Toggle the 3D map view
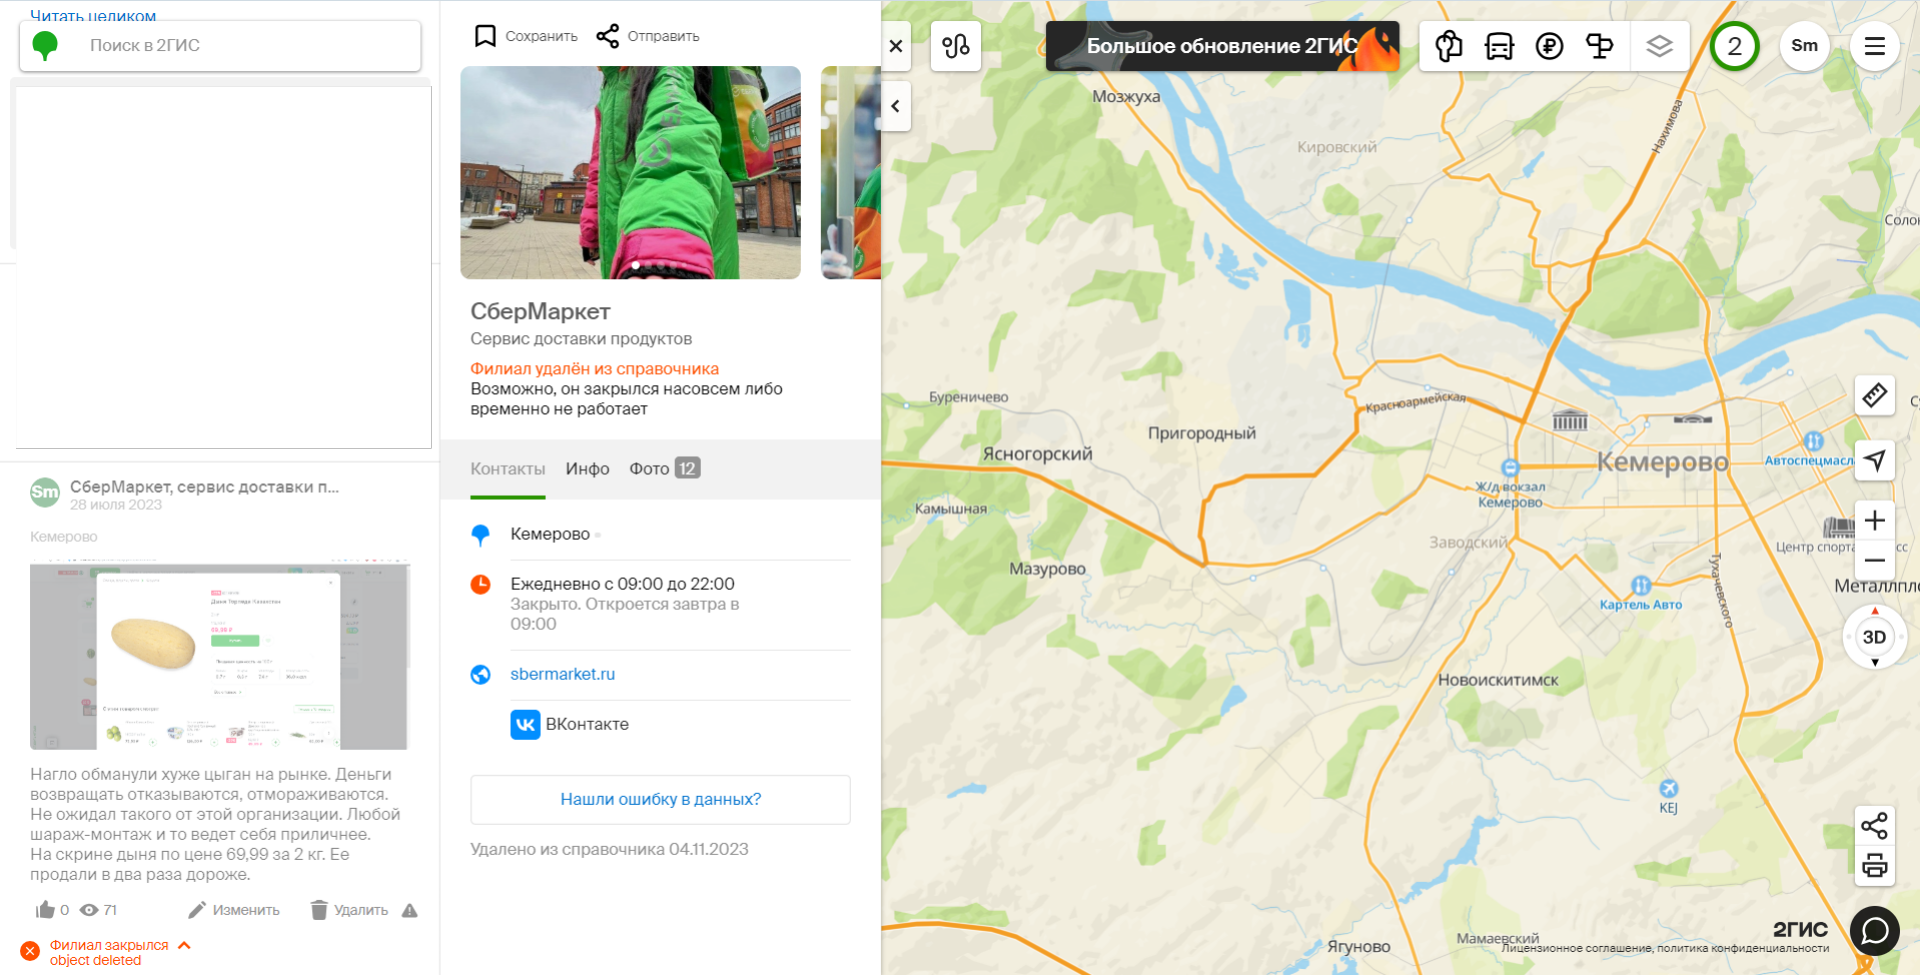 [1874, 637]
